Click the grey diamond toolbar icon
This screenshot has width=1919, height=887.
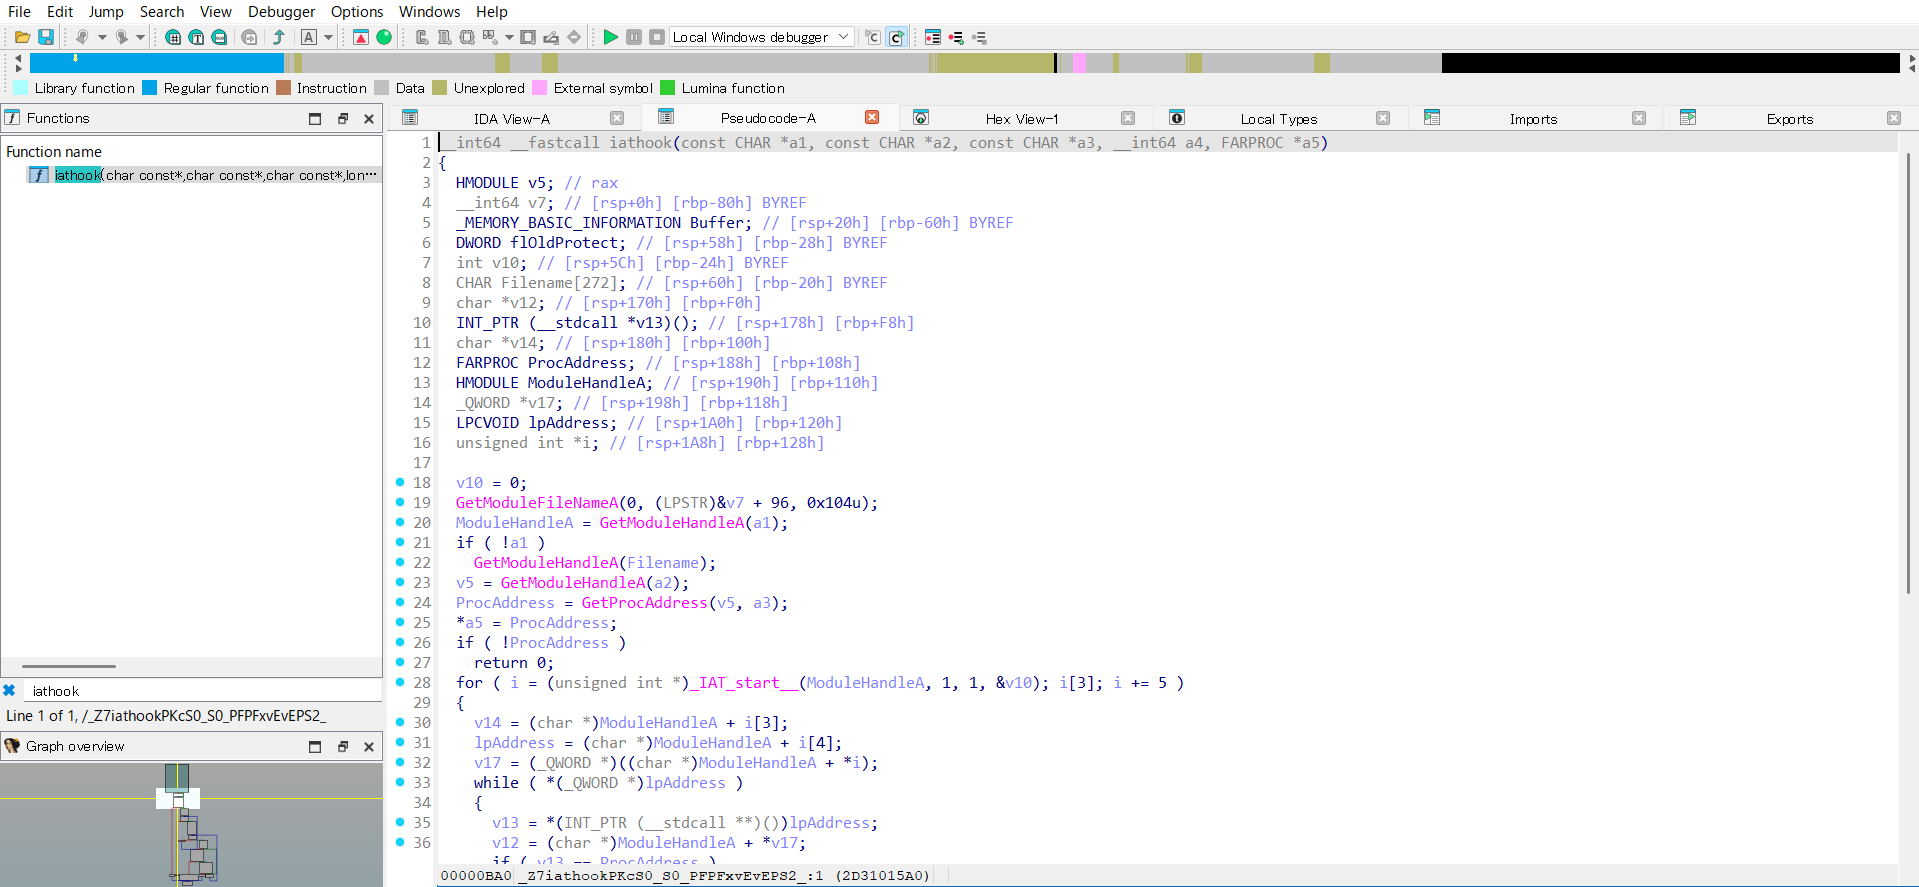pos(574,37)
